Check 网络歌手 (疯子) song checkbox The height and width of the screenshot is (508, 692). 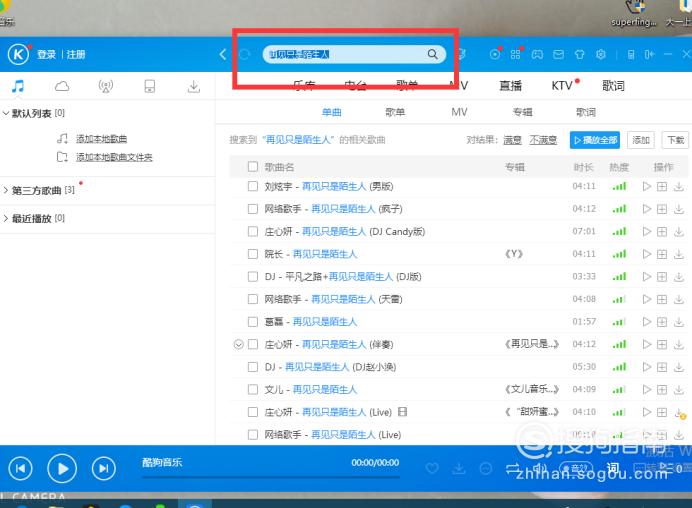click(x=253, y=209)
